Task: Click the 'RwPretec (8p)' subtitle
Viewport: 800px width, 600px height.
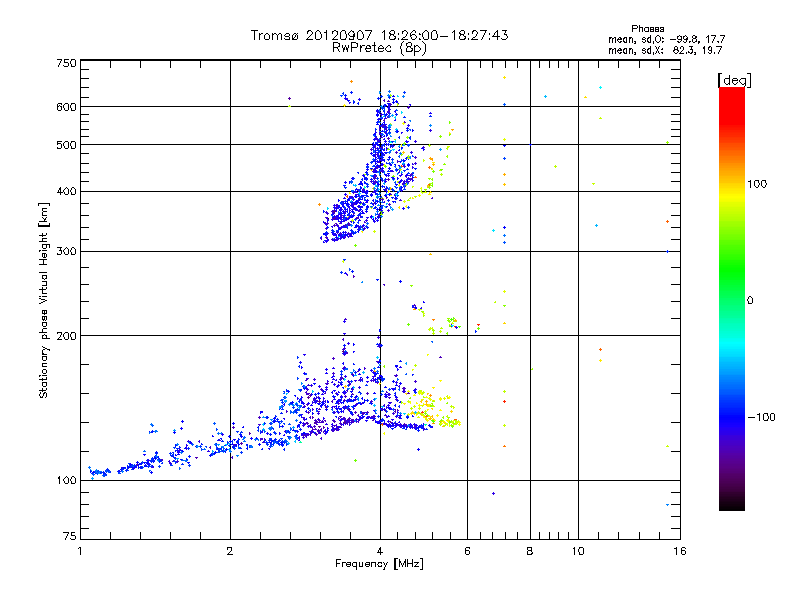Action: 379,48
